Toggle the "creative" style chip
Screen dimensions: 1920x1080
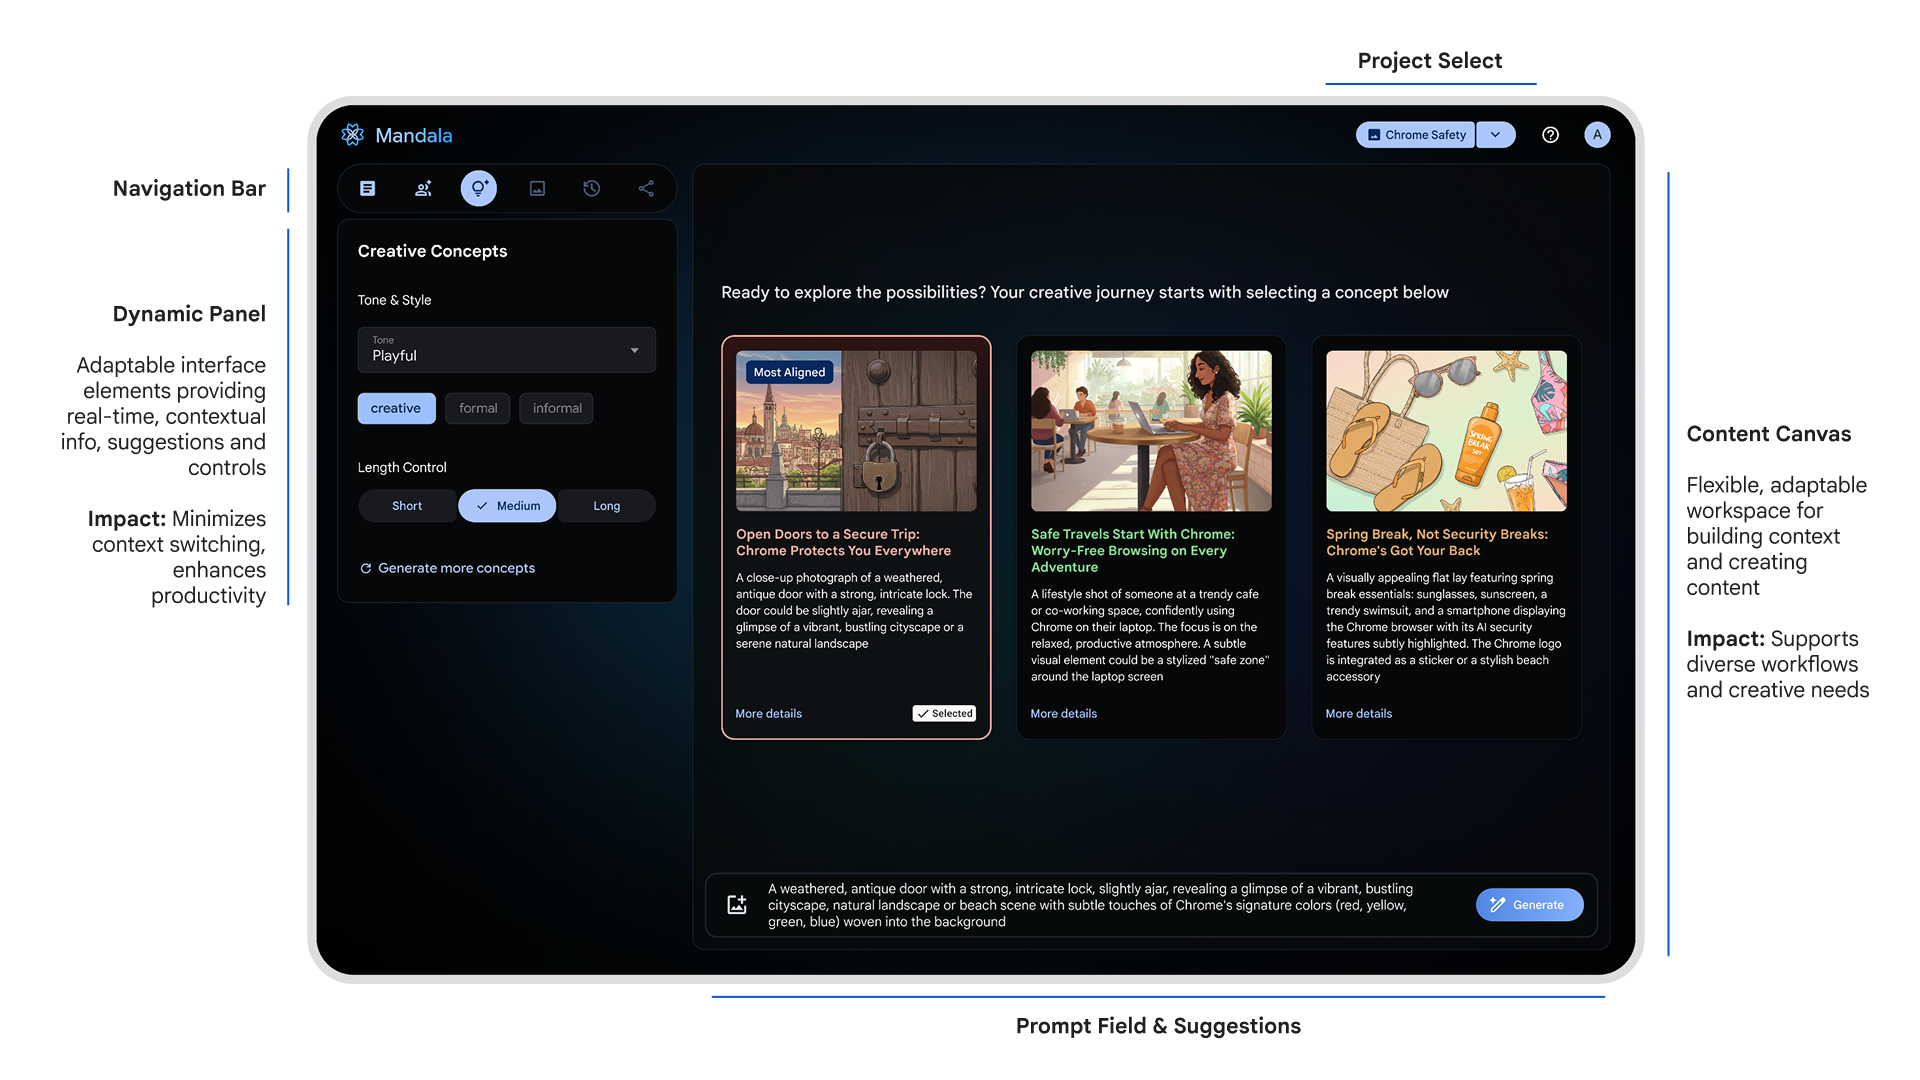[396, 408]
